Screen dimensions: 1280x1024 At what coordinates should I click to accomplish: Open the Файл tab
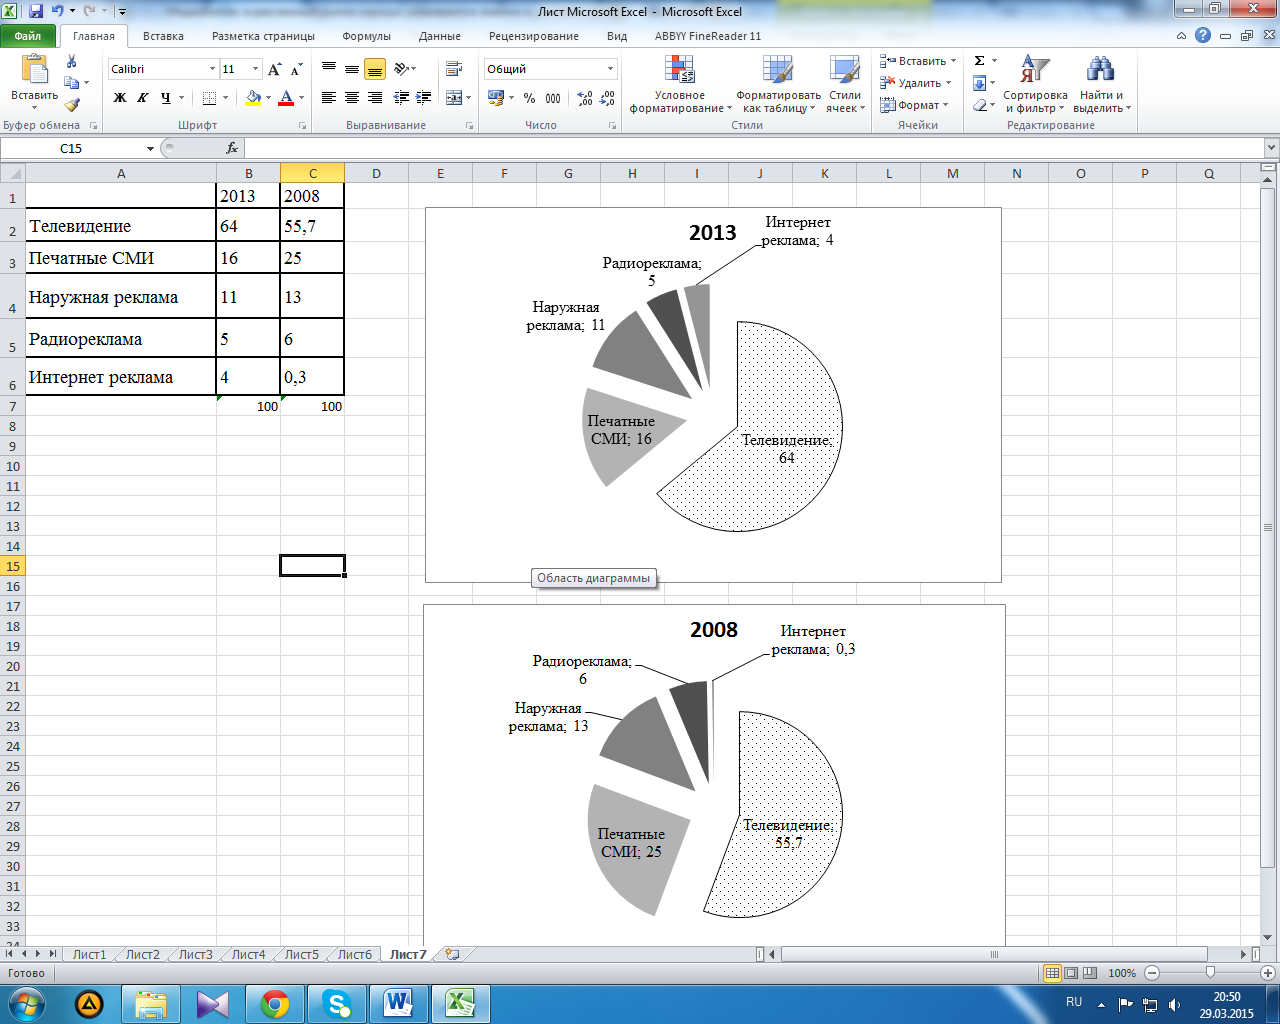click(28, 36)
